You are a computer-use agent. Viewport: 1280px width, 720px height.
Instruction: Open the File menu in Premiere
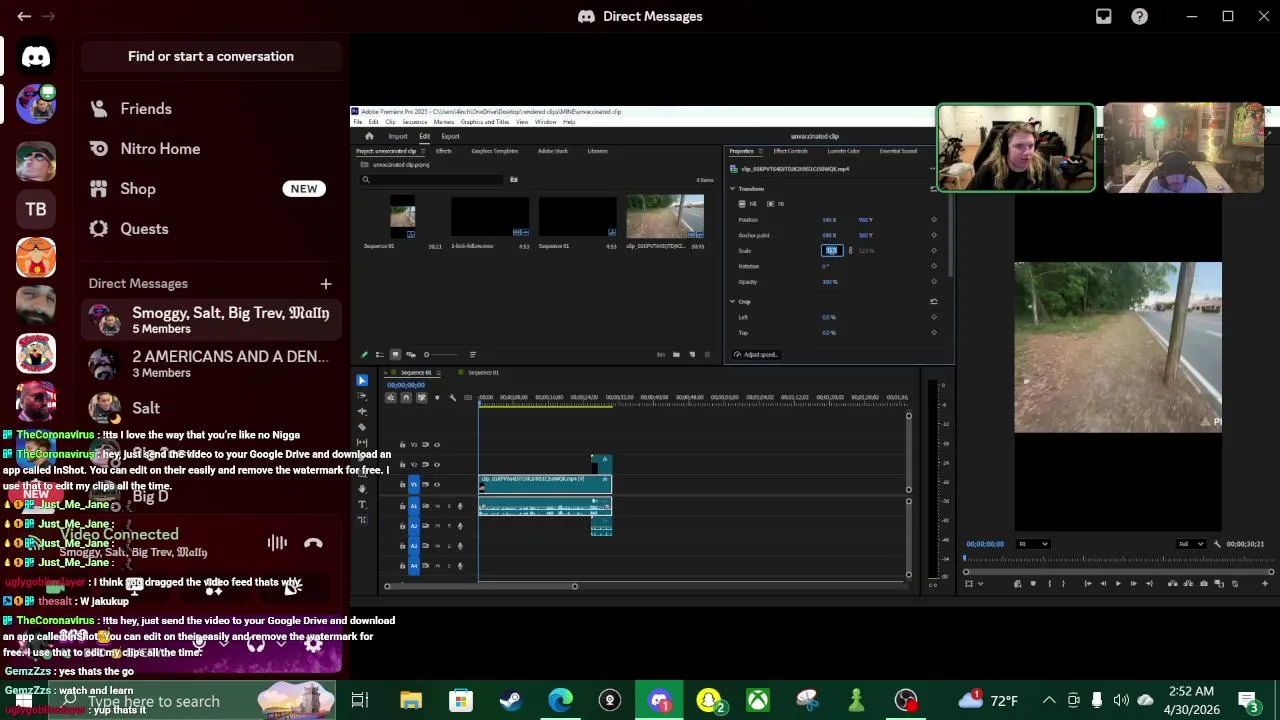pyautogui.click(x=357, y=122)
